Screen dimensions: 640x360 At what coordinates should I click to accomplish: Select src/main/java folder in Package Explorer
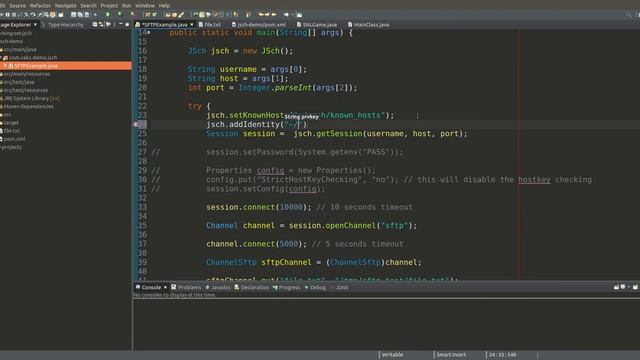[x=20, y=49]
